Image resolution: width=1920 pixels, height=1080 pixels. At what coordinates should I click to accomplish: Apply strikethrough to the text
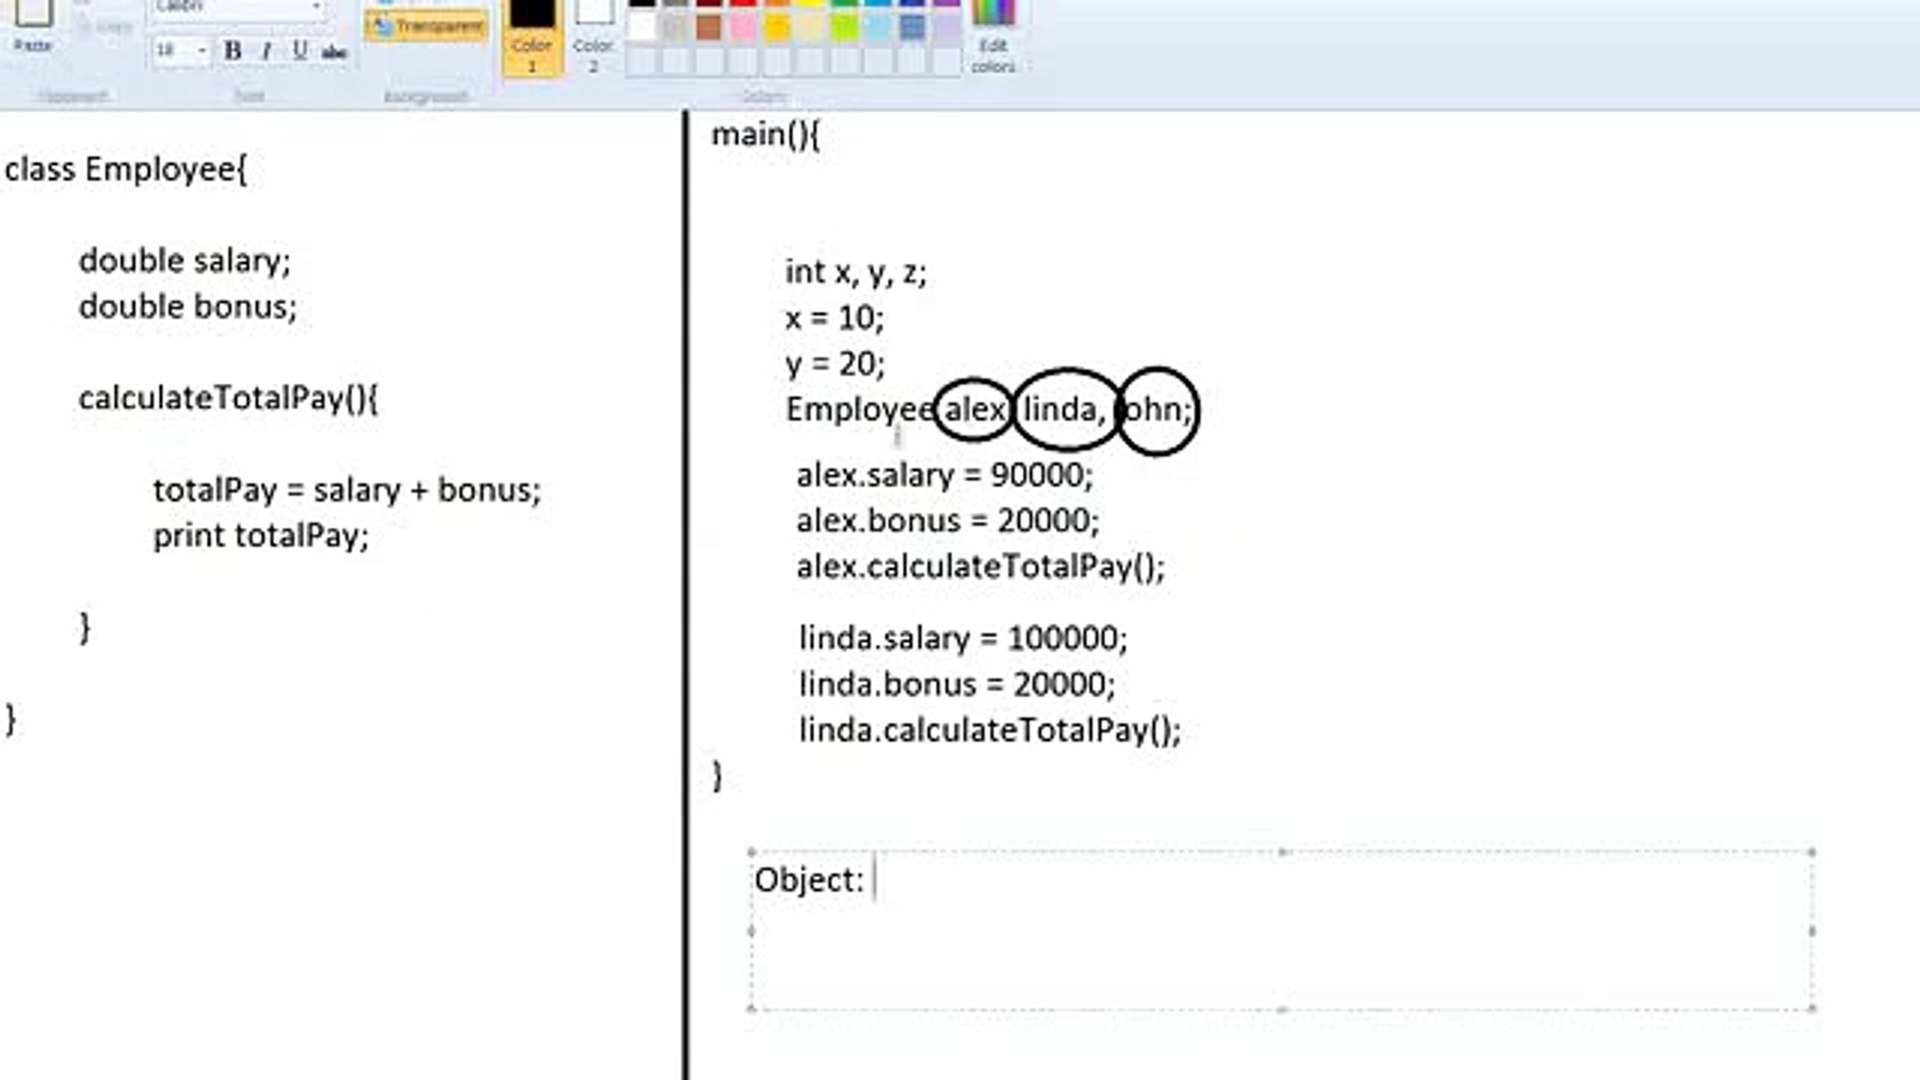pyautogui.click(x=333, y=52)
